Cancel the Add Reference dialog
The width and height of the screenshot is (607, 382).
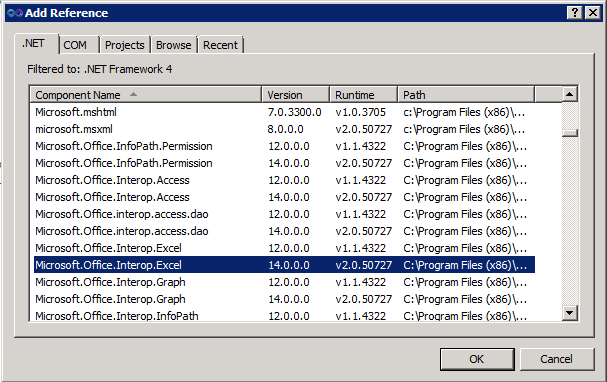click(x=556, y=359)
